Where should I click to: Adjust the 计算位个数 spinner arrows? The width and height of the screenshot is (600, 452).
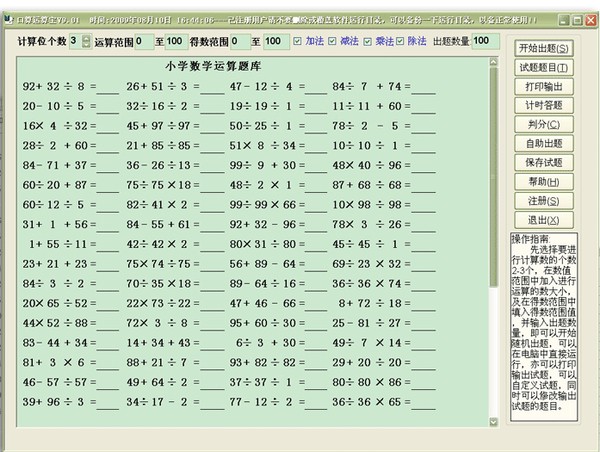[x=88, y=41]
